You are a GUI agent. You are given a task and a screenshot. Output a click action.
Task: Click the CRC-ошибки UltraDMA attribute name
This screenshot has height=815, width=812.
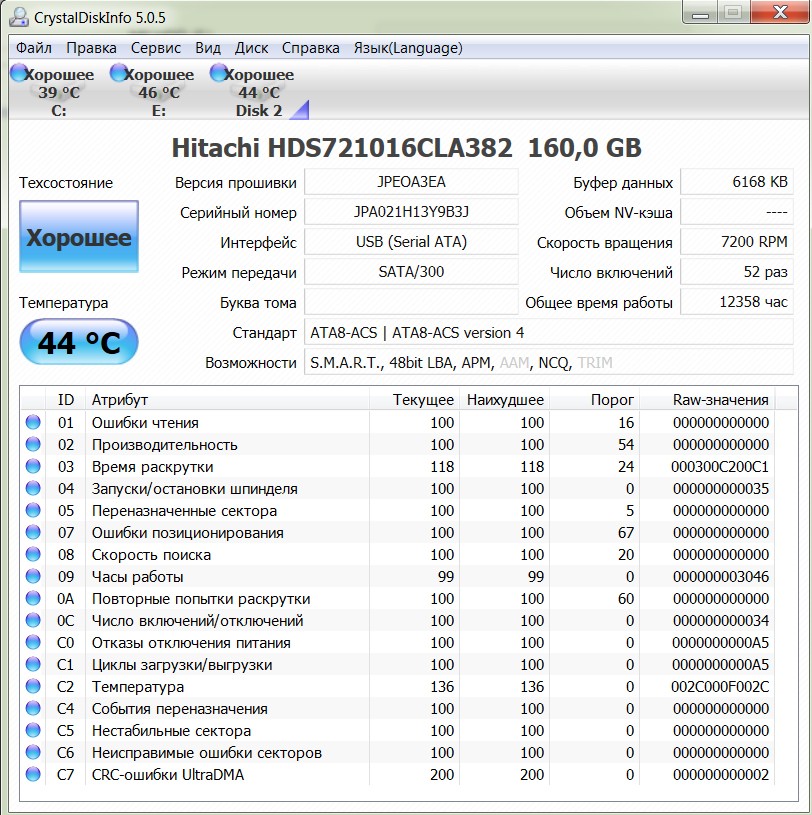[x=168, y=774]
